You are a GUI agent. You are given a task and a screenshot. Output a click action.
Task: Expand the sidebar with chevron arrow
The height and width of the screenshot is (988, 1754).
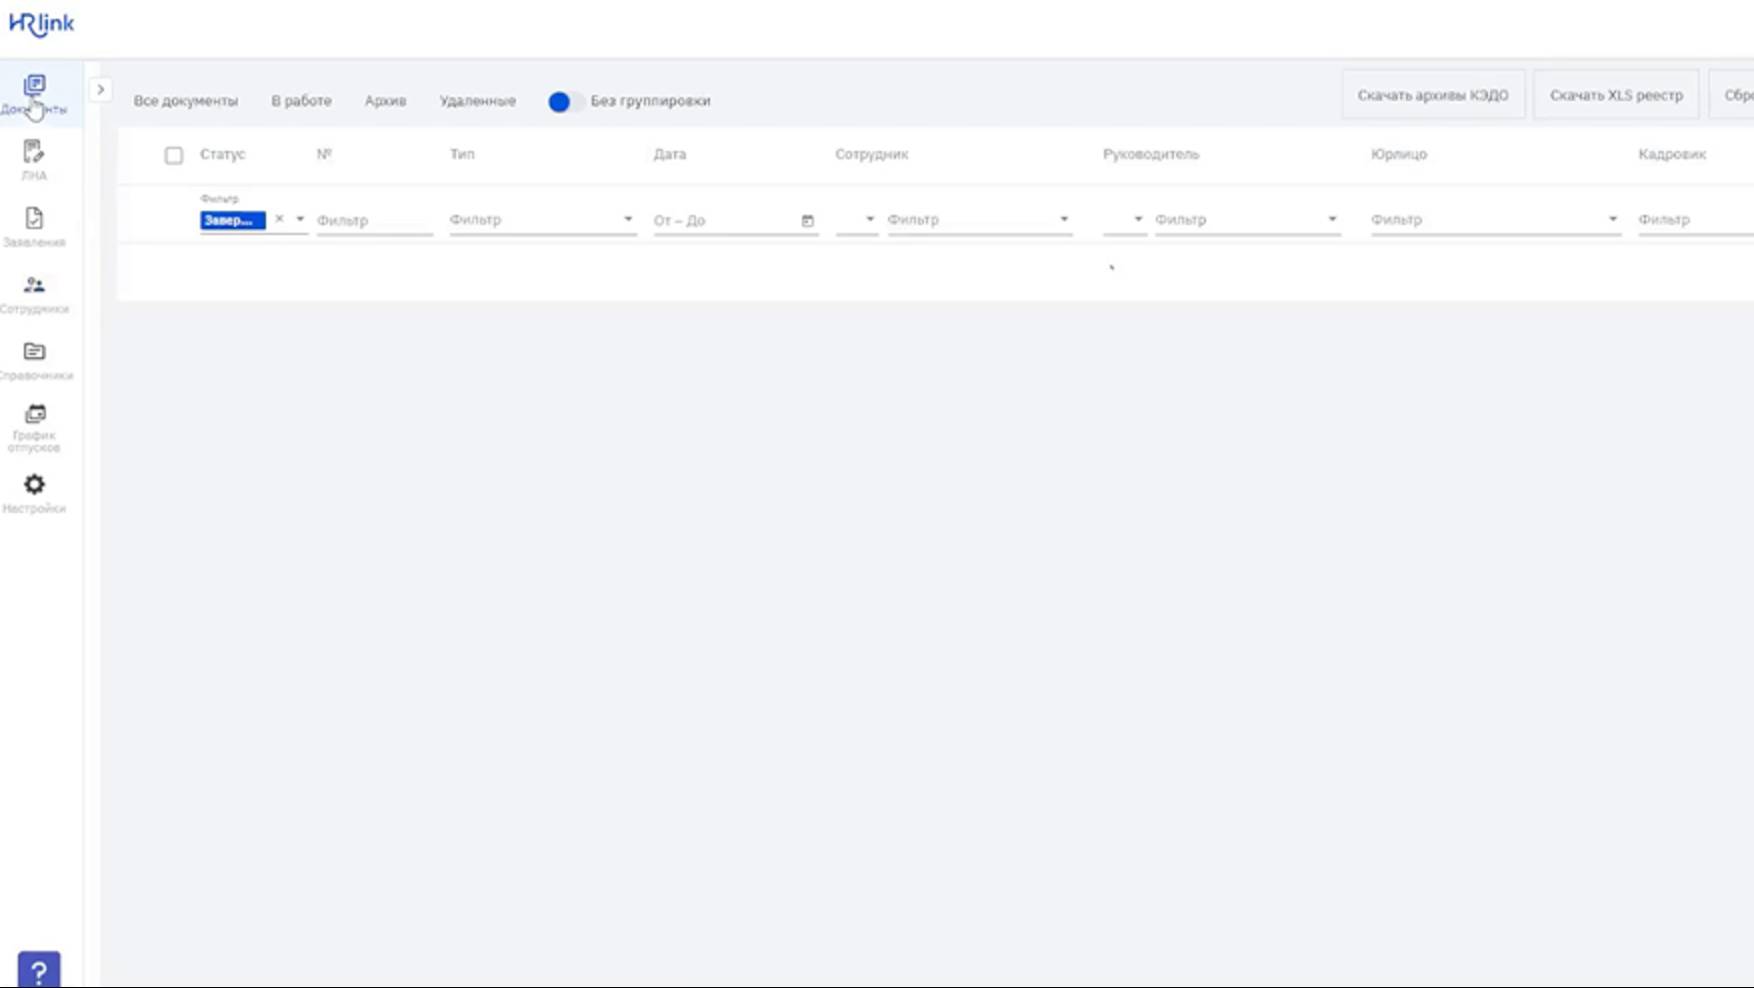click(x=100, y=90)
